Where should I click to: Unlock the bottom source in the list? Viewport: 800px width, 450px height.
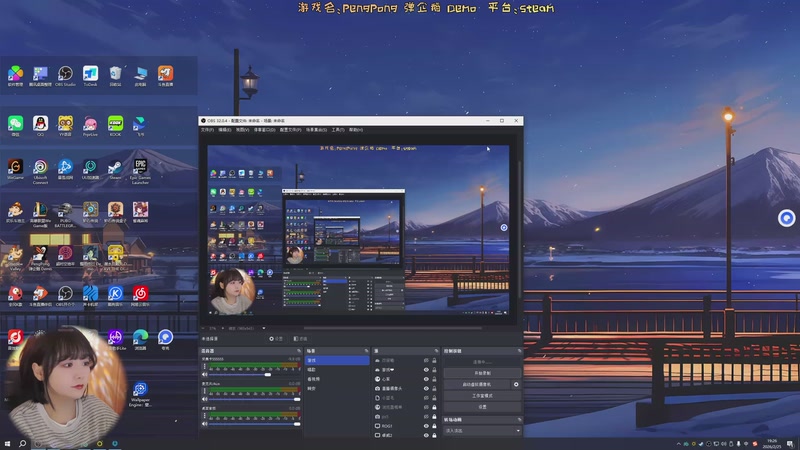[434, 435]
